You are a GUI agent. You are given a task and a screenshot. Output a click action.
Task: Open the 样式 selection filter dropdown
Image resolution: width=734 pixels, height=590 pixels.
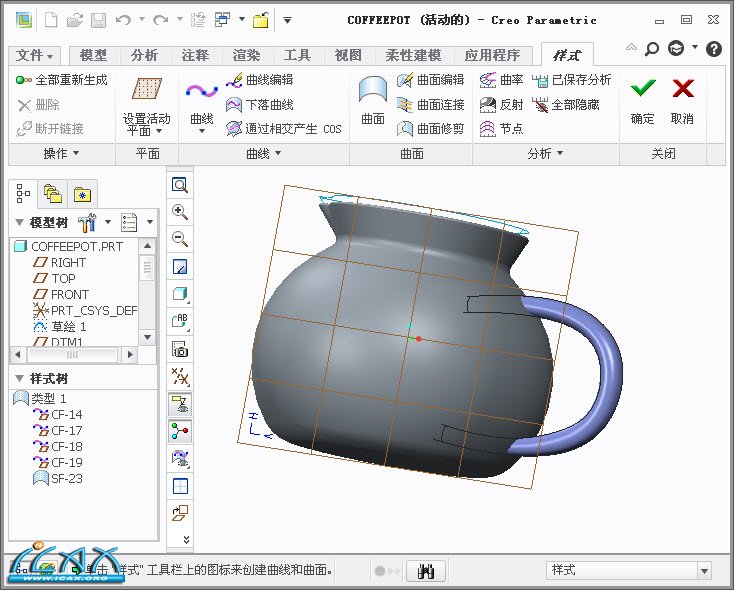tap(702, 570)
